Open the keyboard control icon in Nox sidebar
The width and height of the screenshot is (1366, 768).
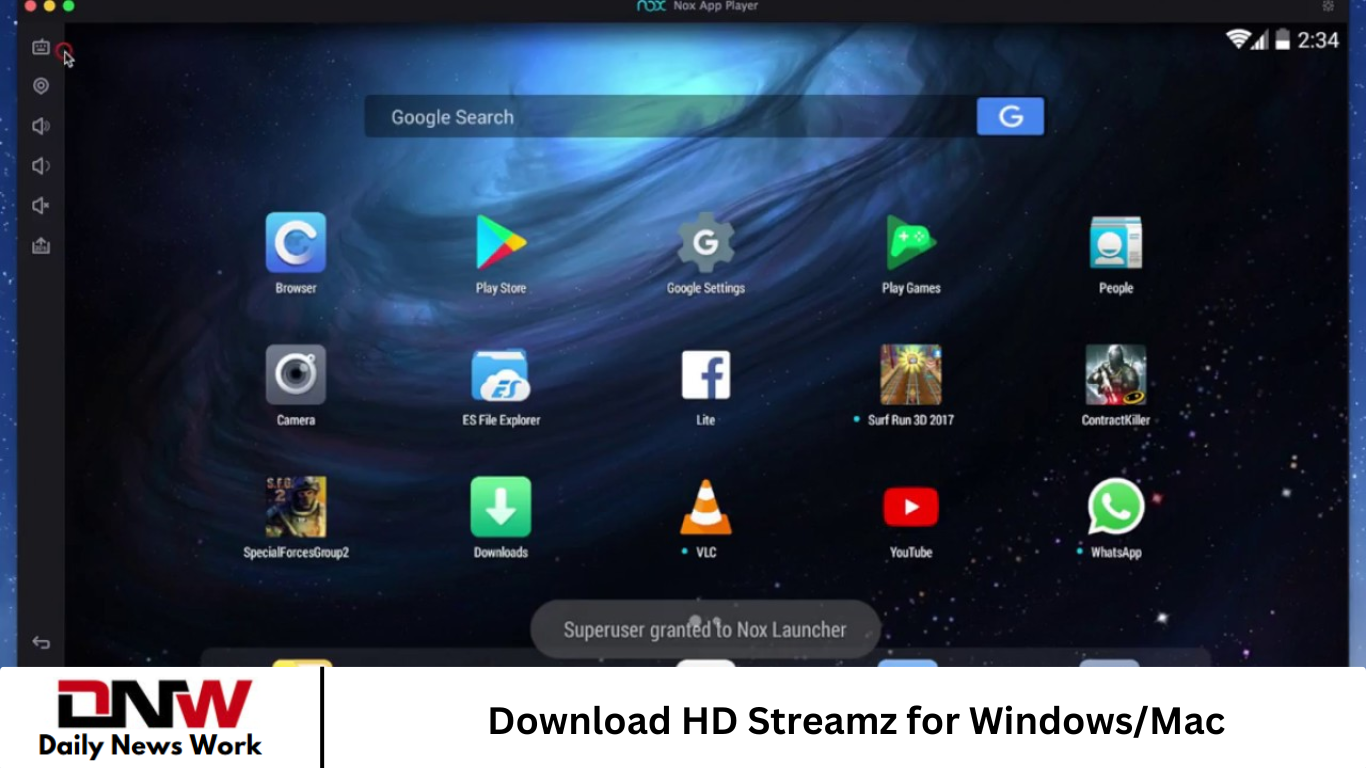pyautogui.click(x=41, y=47)
